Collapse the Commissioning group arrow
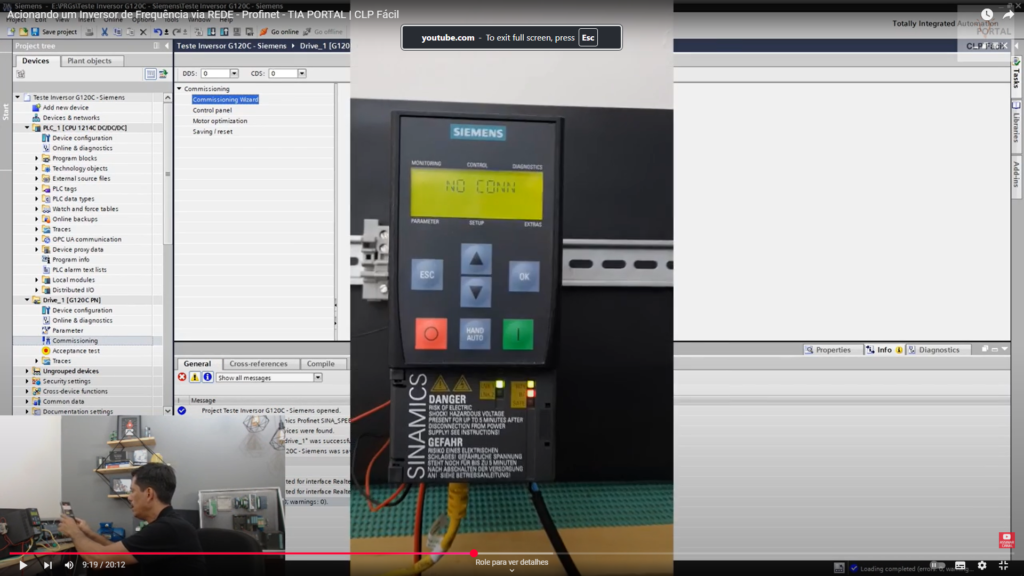 [179, 89]
